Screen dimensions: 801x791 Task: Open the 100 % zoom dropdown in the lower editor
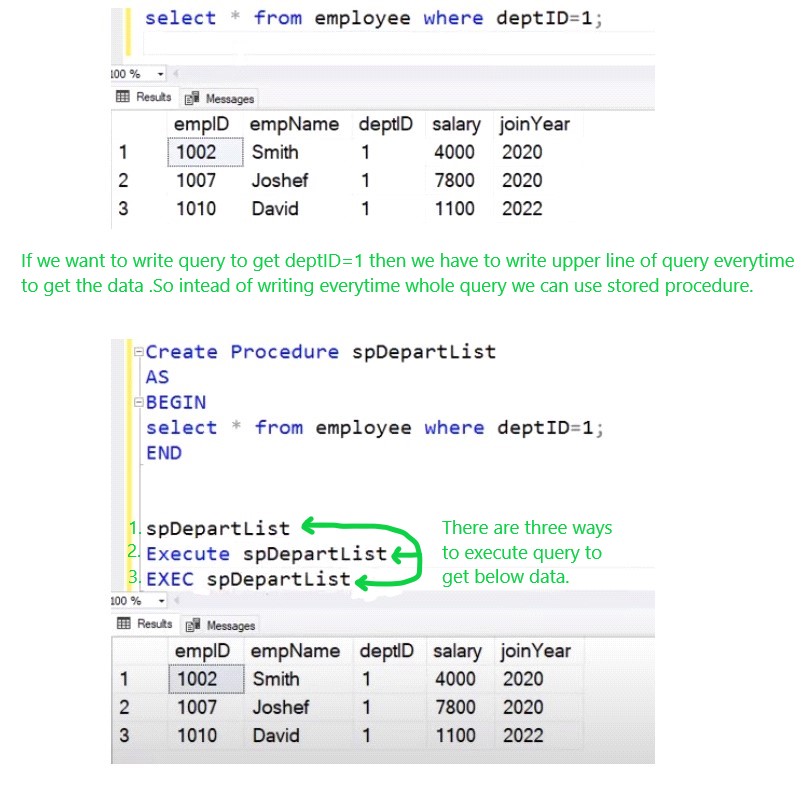point(161,601)
